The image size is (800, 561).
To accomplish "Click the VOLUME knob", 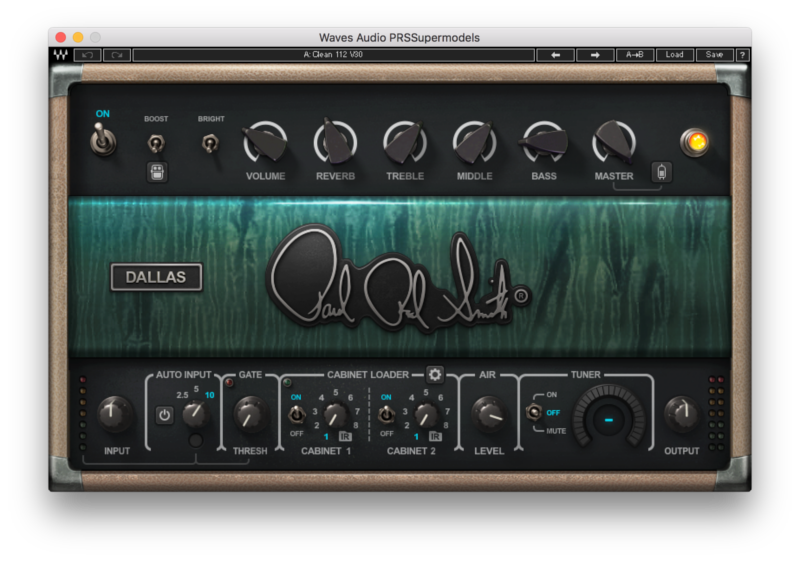I will click(x=265, y=142).
